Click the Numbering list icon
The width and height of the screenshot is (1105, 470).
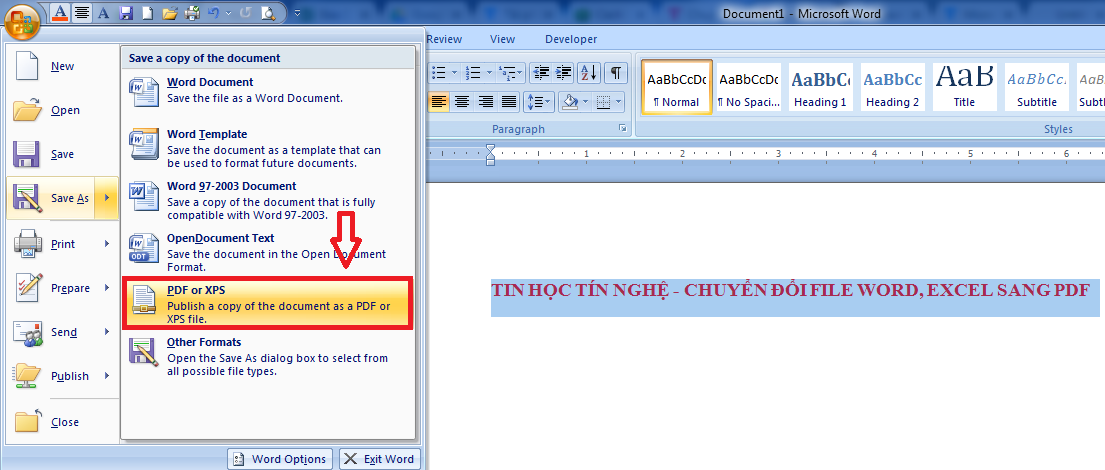[x=472, y=72]
